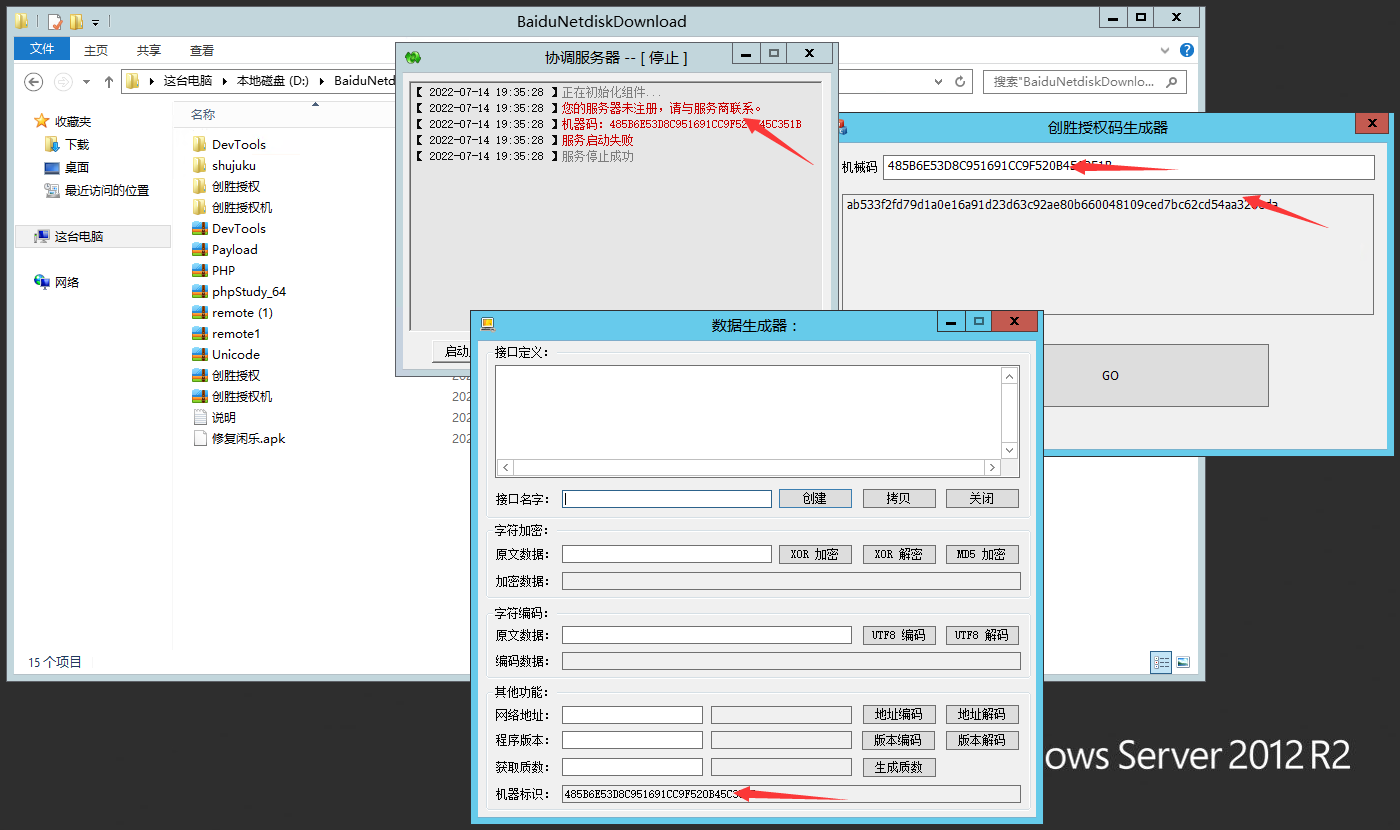Click the 接口名字 input field
1400x830 pixels.
pyautogui.click(x=667, y=498)
